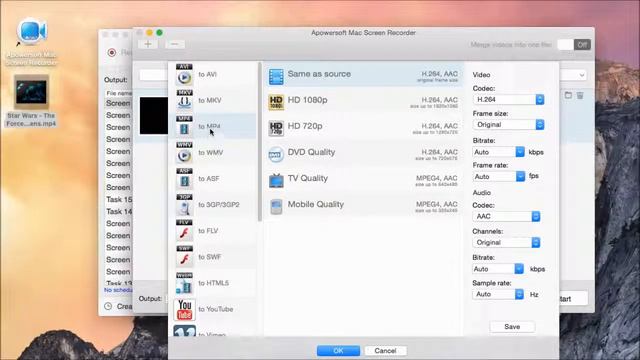Open the Channels dropdown
640x360 pixels.
coord(506,242)
